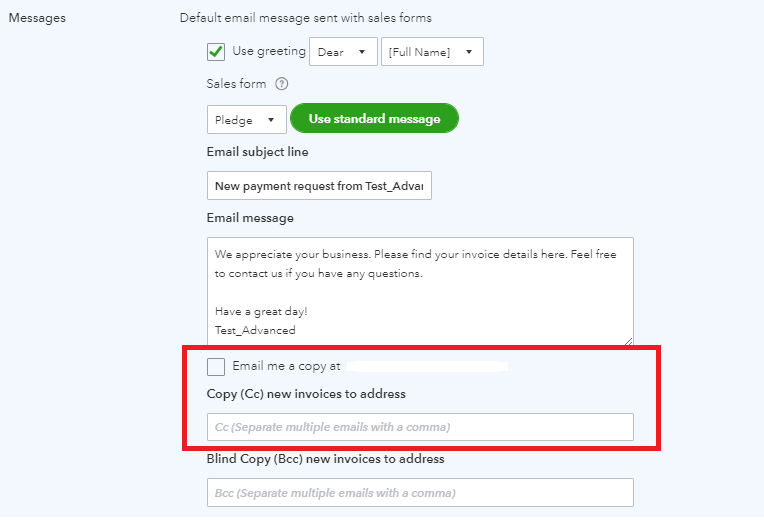
Task: Click the Cc email address field
Action: coord(420,427)
